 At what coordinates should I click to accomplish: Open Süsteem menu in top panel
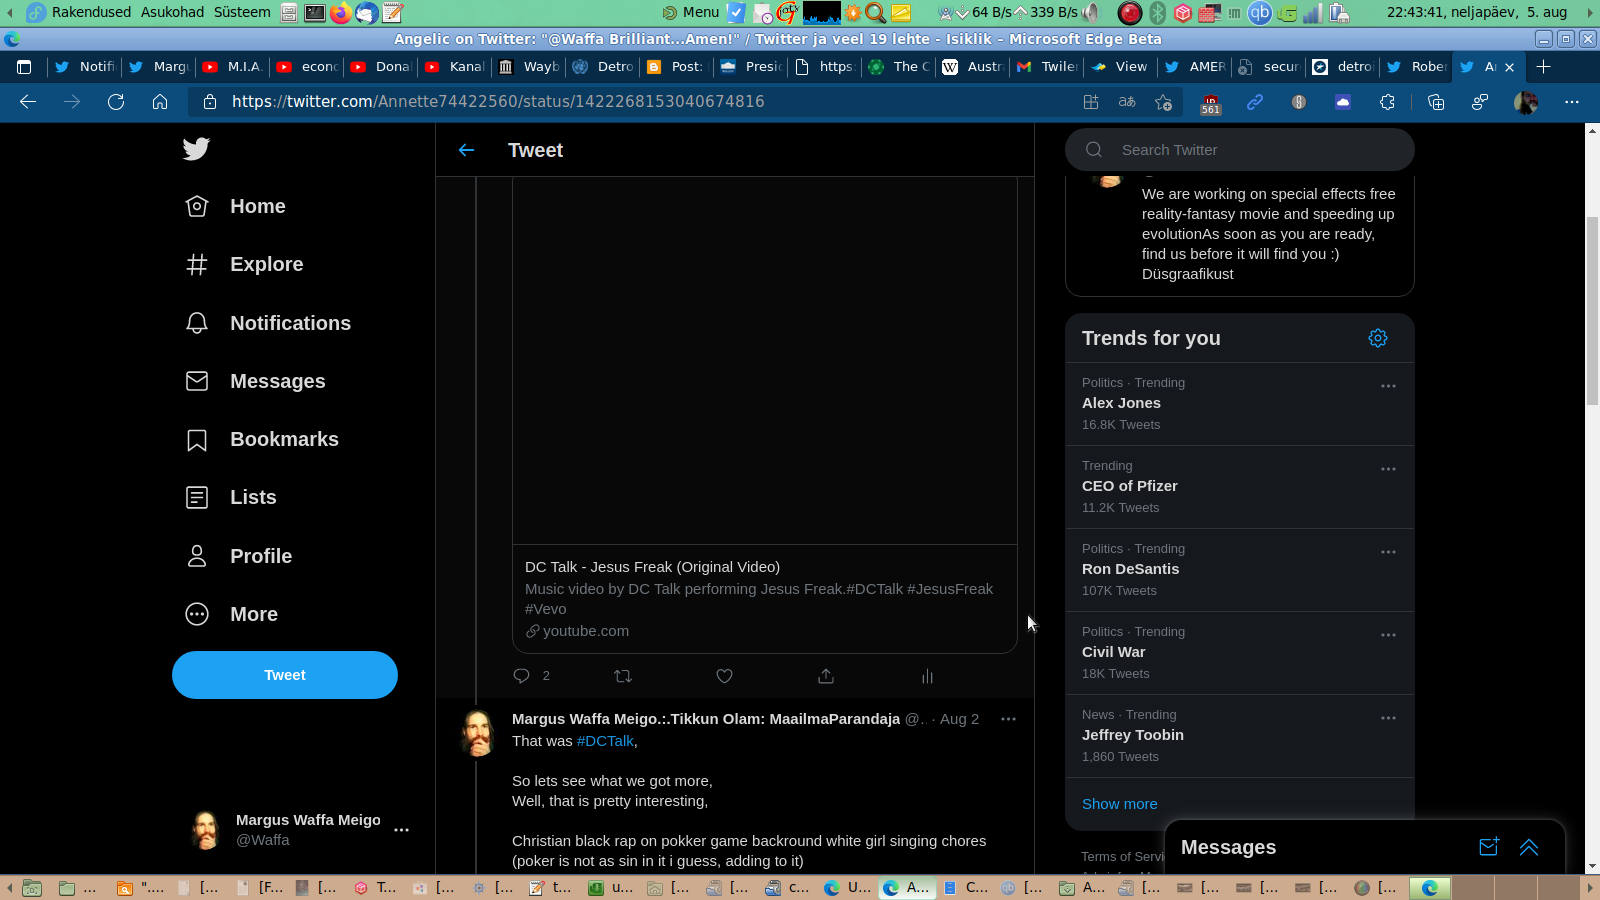pyautogui.click(x=242, y=12)
